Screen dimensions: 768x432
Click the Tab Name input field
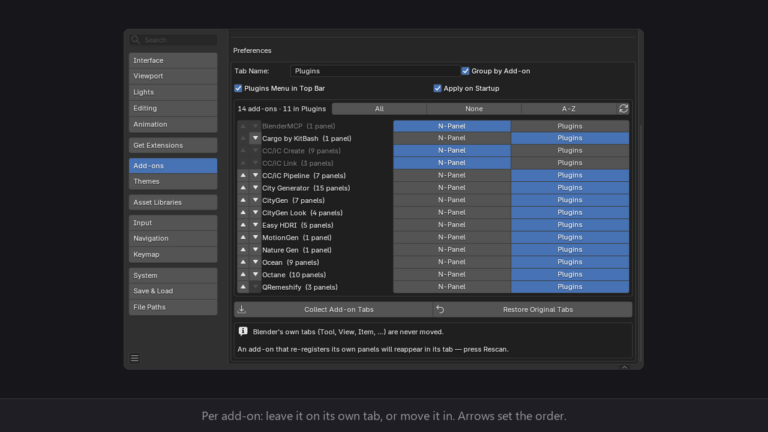pyautogui.click(x=375, y=71)
